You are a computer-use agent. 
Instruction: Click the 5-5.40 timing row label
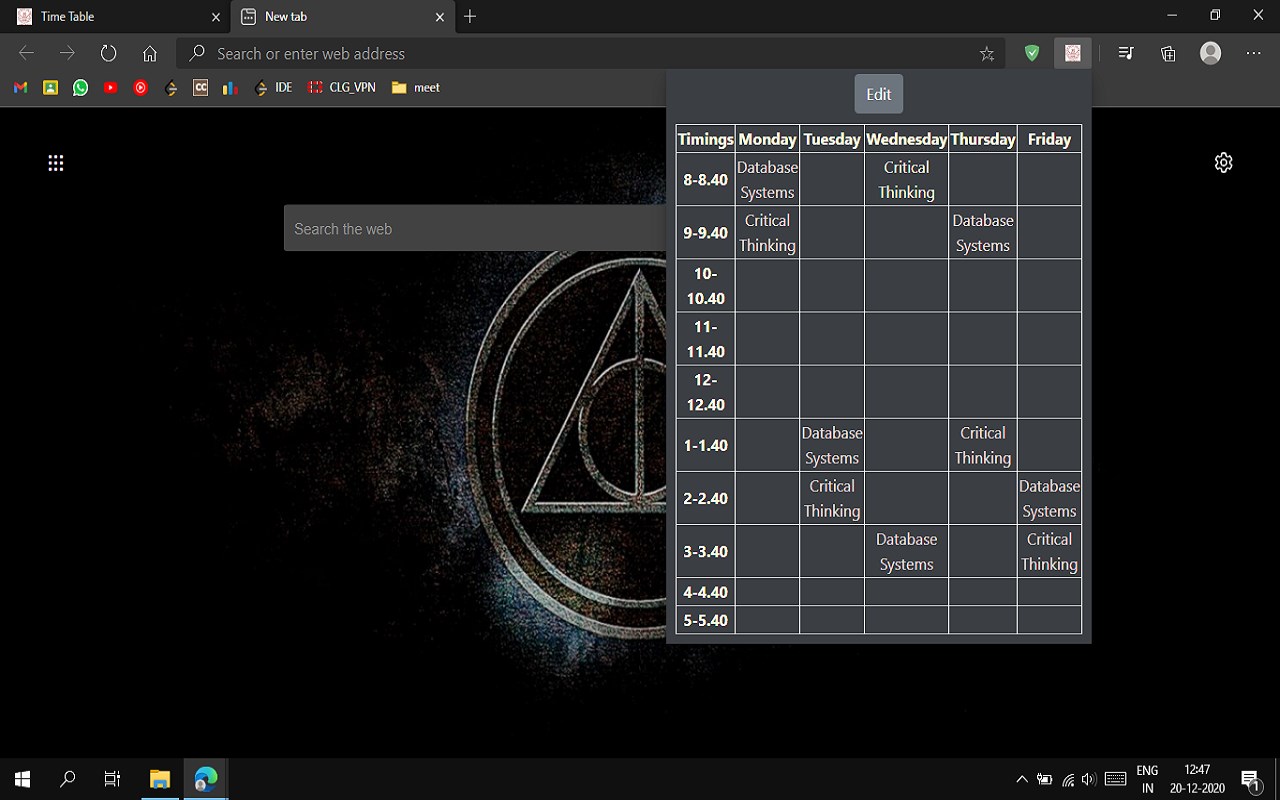point(706,620)
